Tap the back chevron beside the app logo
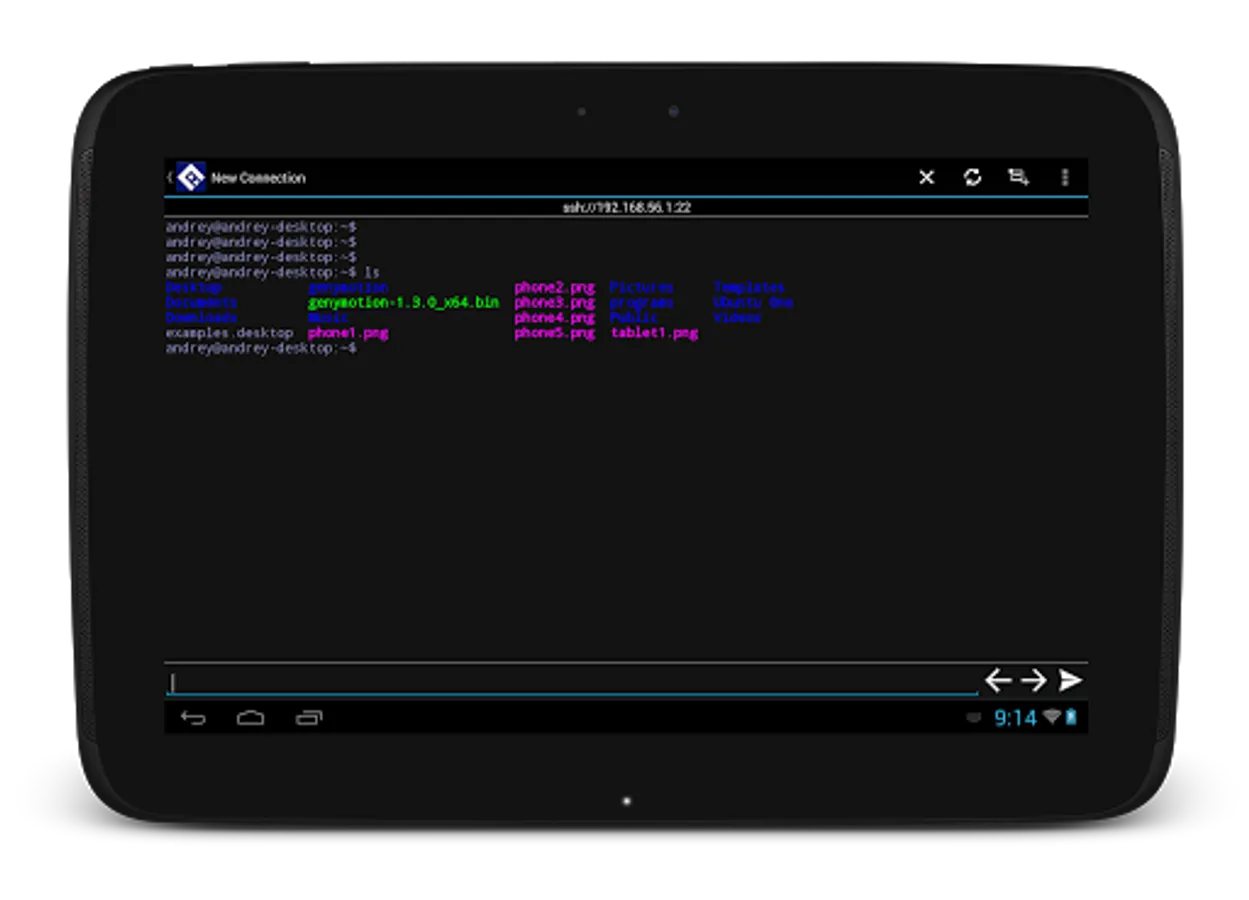The width and height of the screenshot is (1249, 900). coord(169,178)
